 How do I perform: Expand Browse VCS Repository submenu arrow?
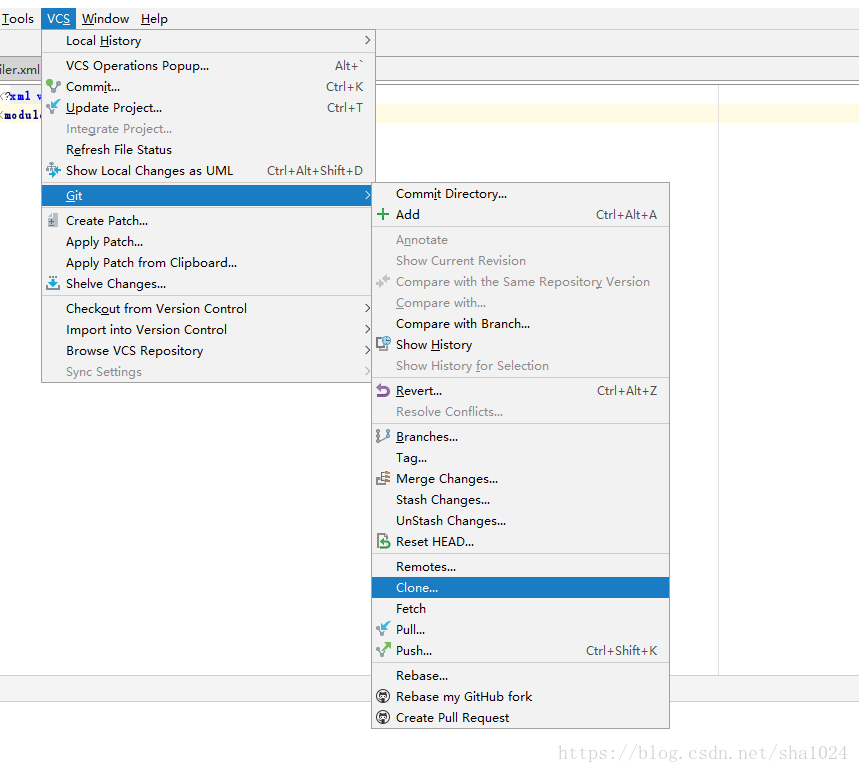(367, 351)
